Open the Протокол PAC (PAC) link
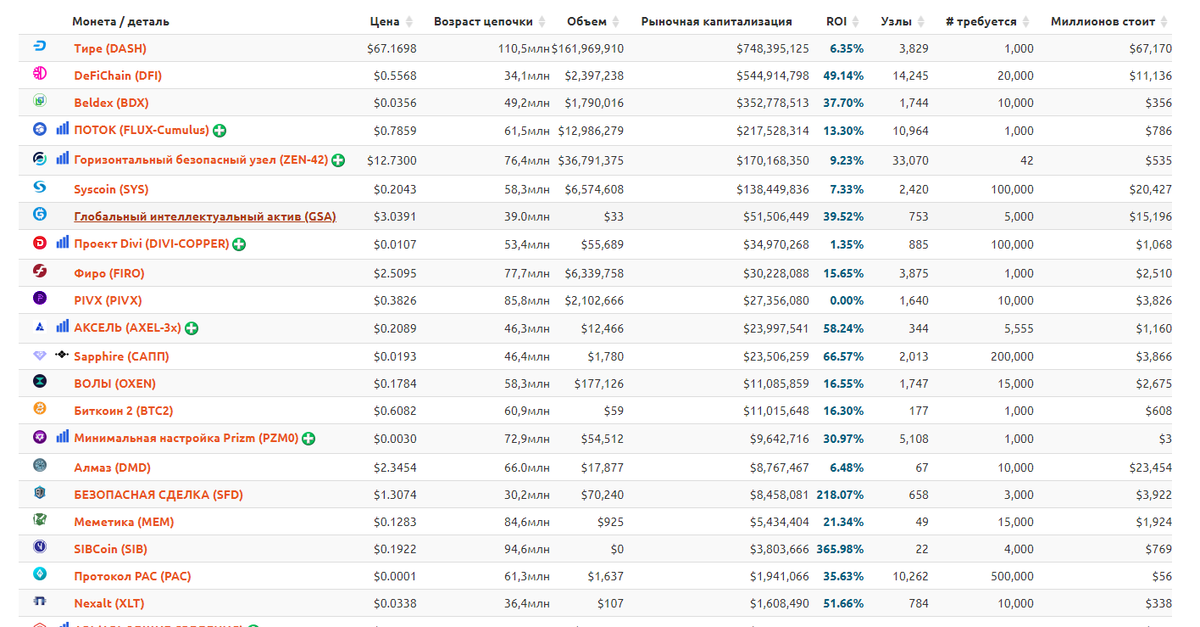The width and height of the screenshot is (1200, 627). pos(132,576)
